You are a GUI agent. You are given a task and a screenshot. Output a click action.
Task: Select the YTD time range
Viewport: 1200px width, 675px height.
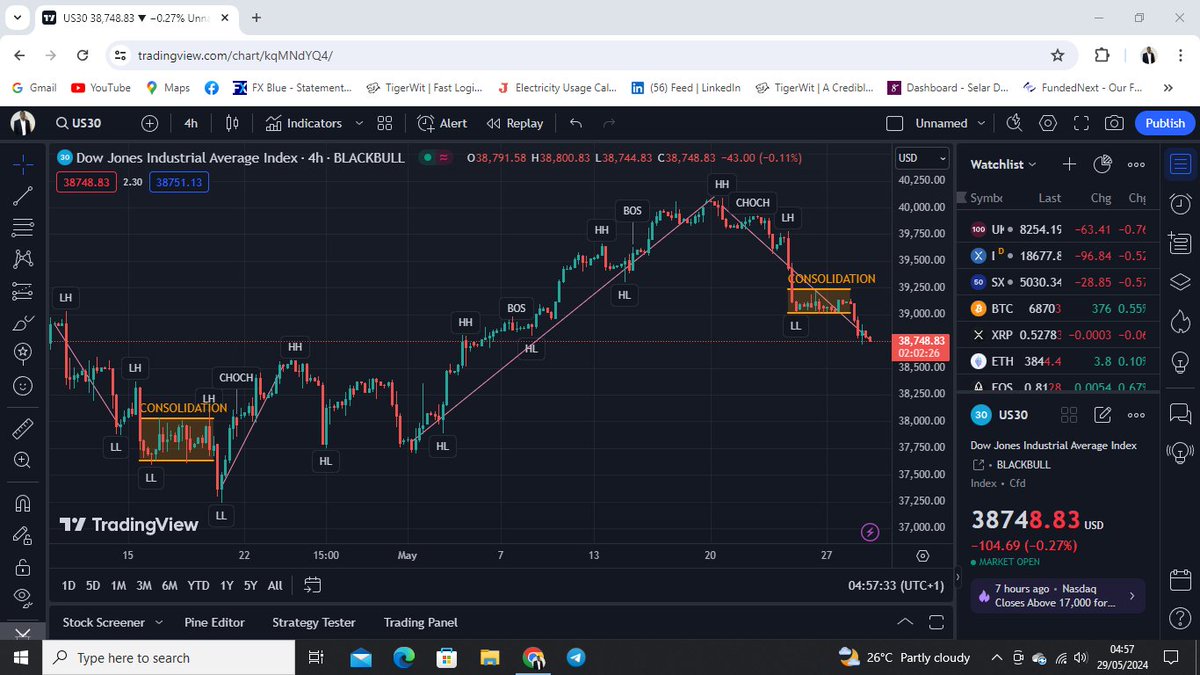coord(198,585)
